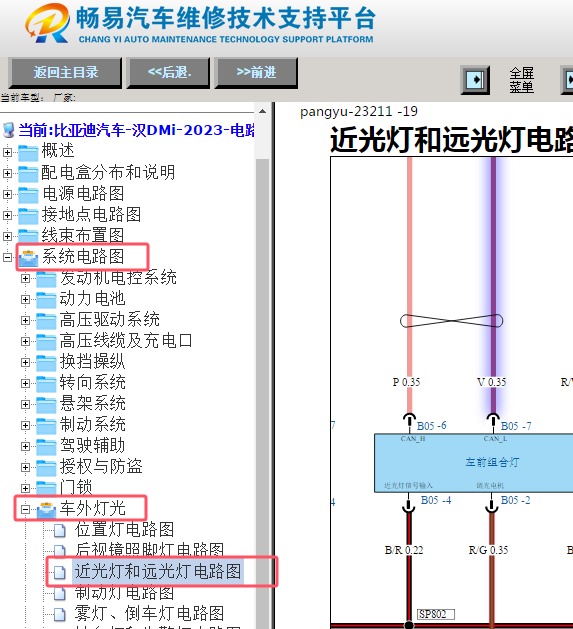Go back with the <<后退 button

point(169,73)
